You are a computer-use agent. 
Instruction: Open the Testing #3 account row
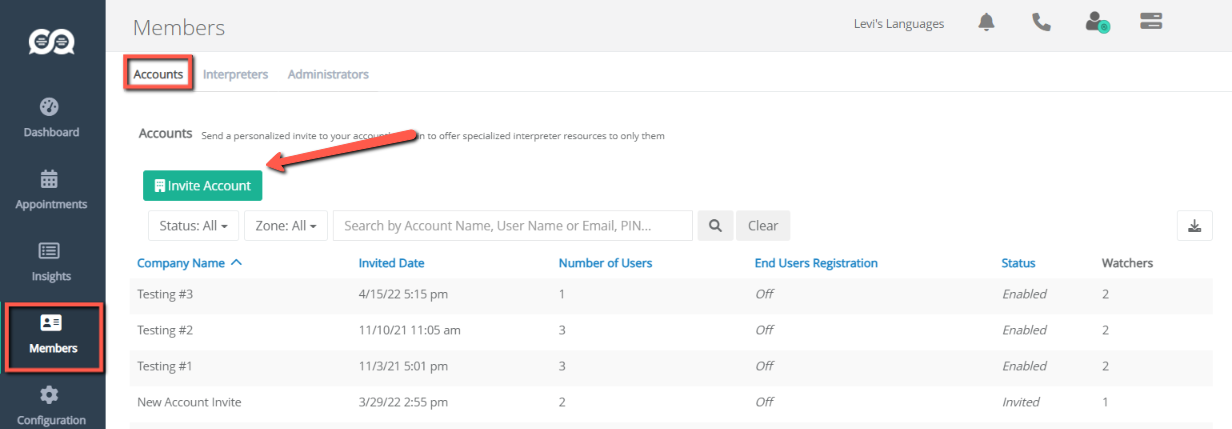671,294
